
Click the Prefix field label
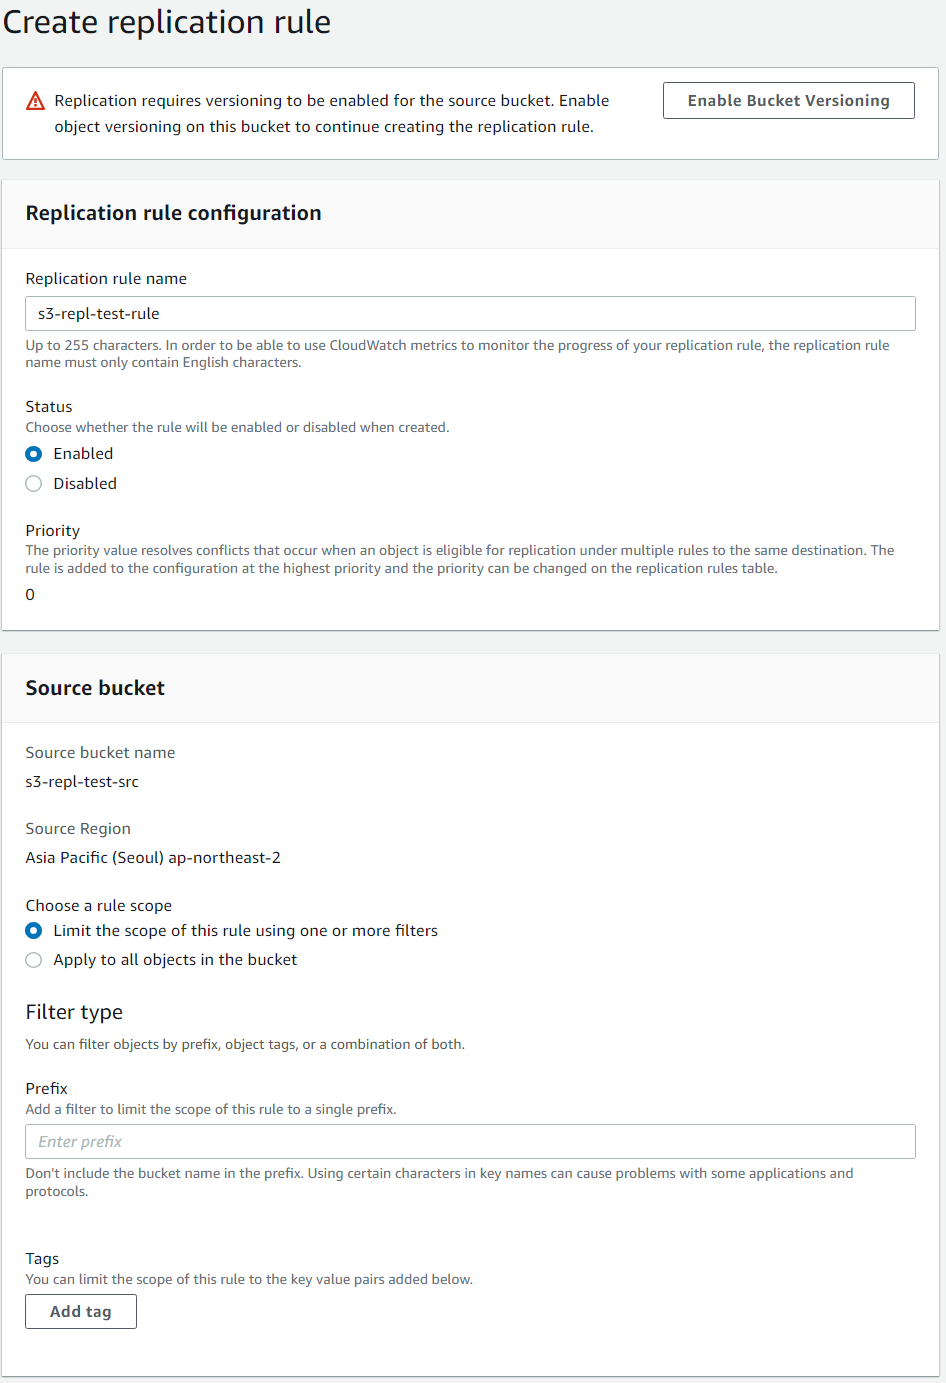[x=47, y=1088]
